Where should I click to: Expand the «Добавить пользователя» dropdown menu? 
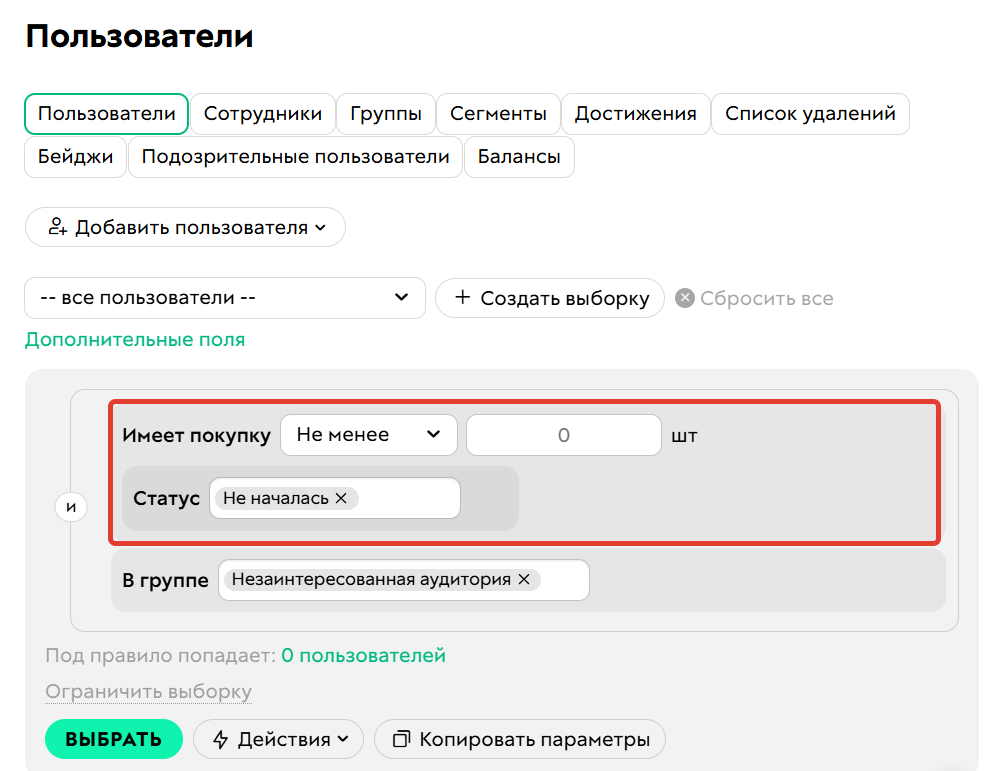320,227
